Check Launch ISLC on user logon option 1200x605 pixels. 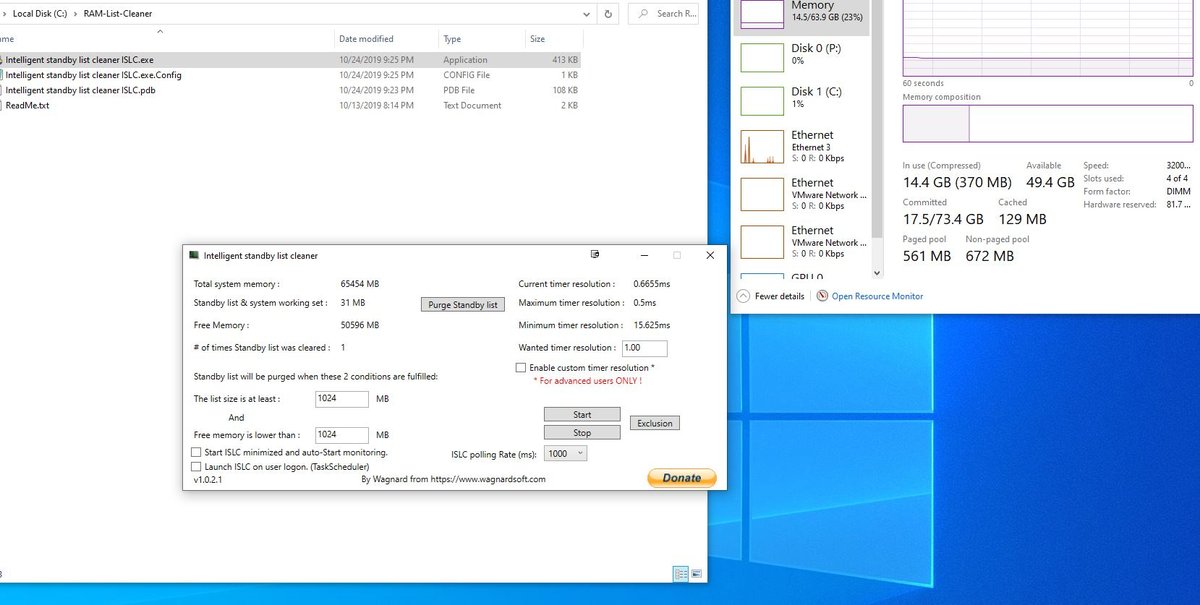pyautogui.click(x=196, y=466)
